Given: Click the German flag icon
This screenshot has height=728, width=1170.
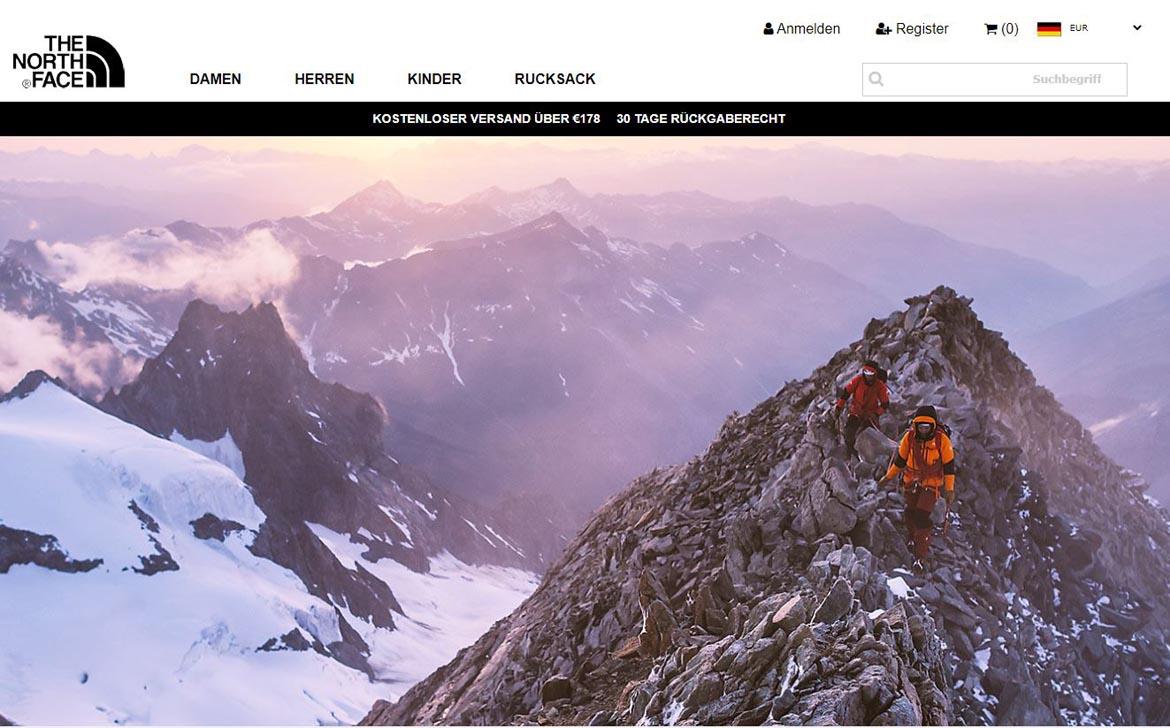Looking at the screenshot, I should (x=1048, y=29).
